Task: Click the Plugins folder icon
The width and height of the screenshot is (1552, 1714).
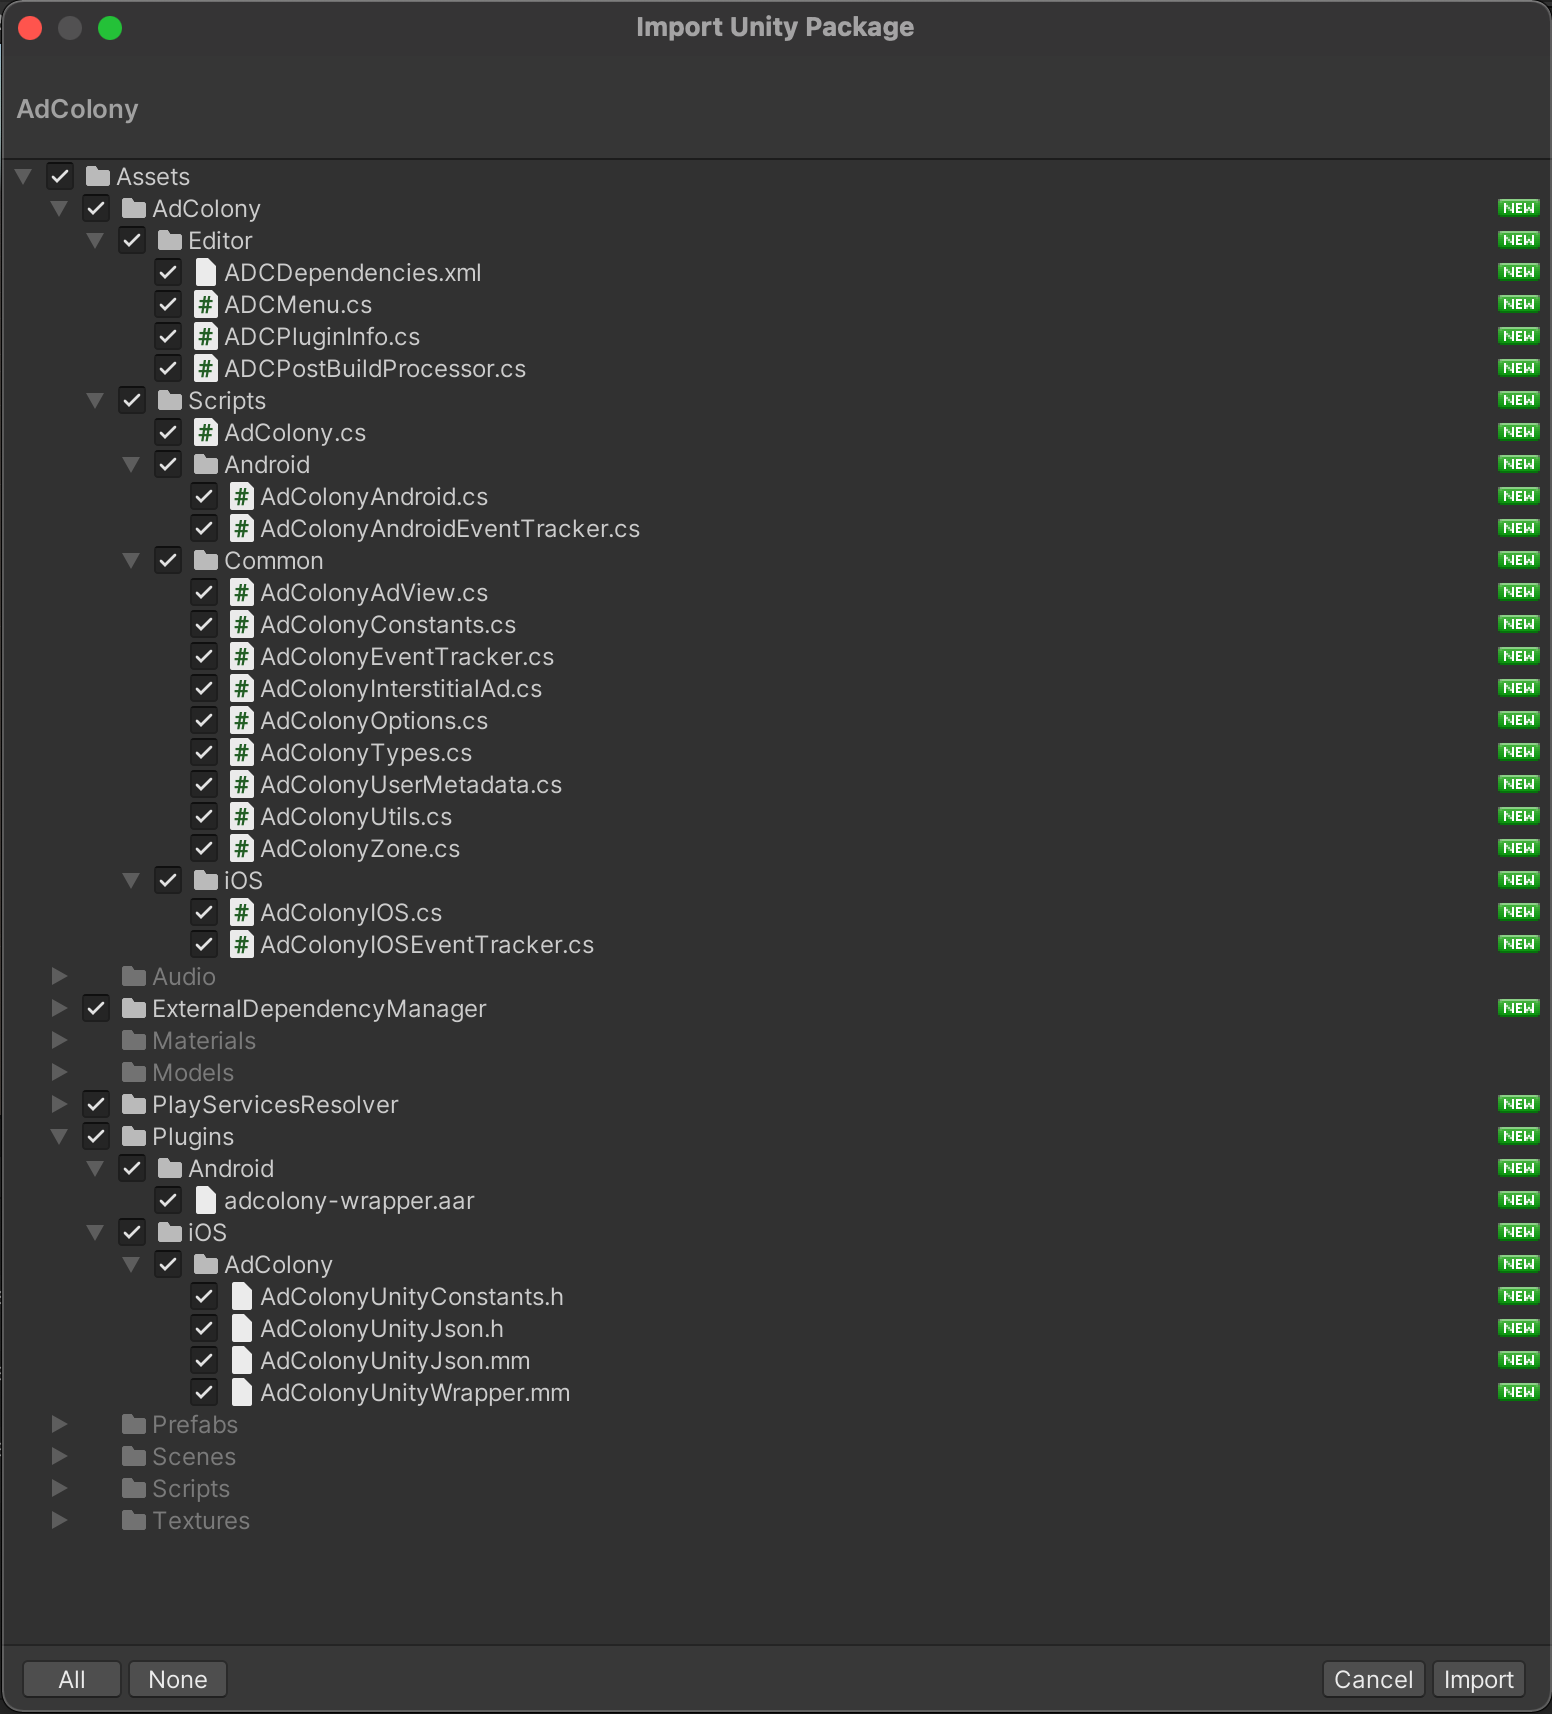Action: (134, 1136)
